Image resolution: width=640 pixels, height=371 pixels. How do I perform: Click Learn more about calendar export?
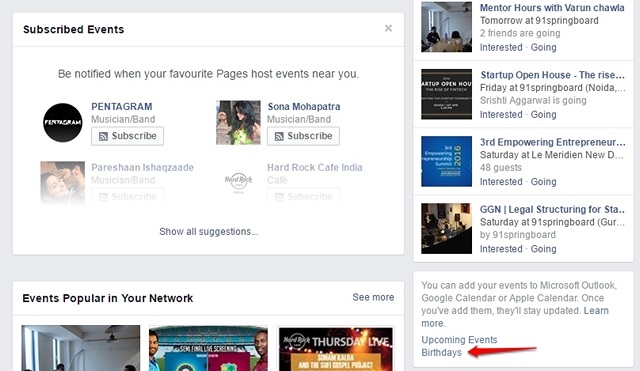(x=515, y=317)
